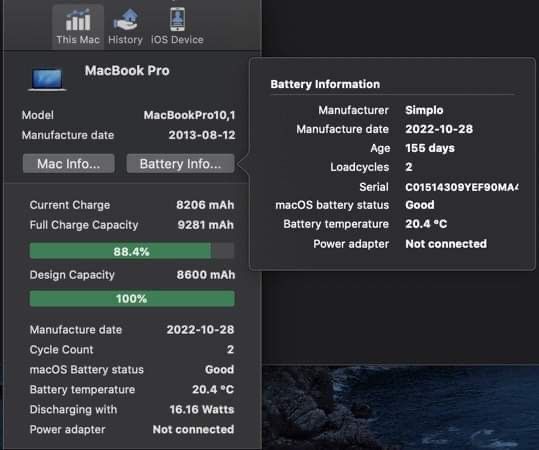Viewport: 539px width, 450px height.
Task: Click Good status in Battery Information popover
Action: pyautogui.click(x=420, y=205)
